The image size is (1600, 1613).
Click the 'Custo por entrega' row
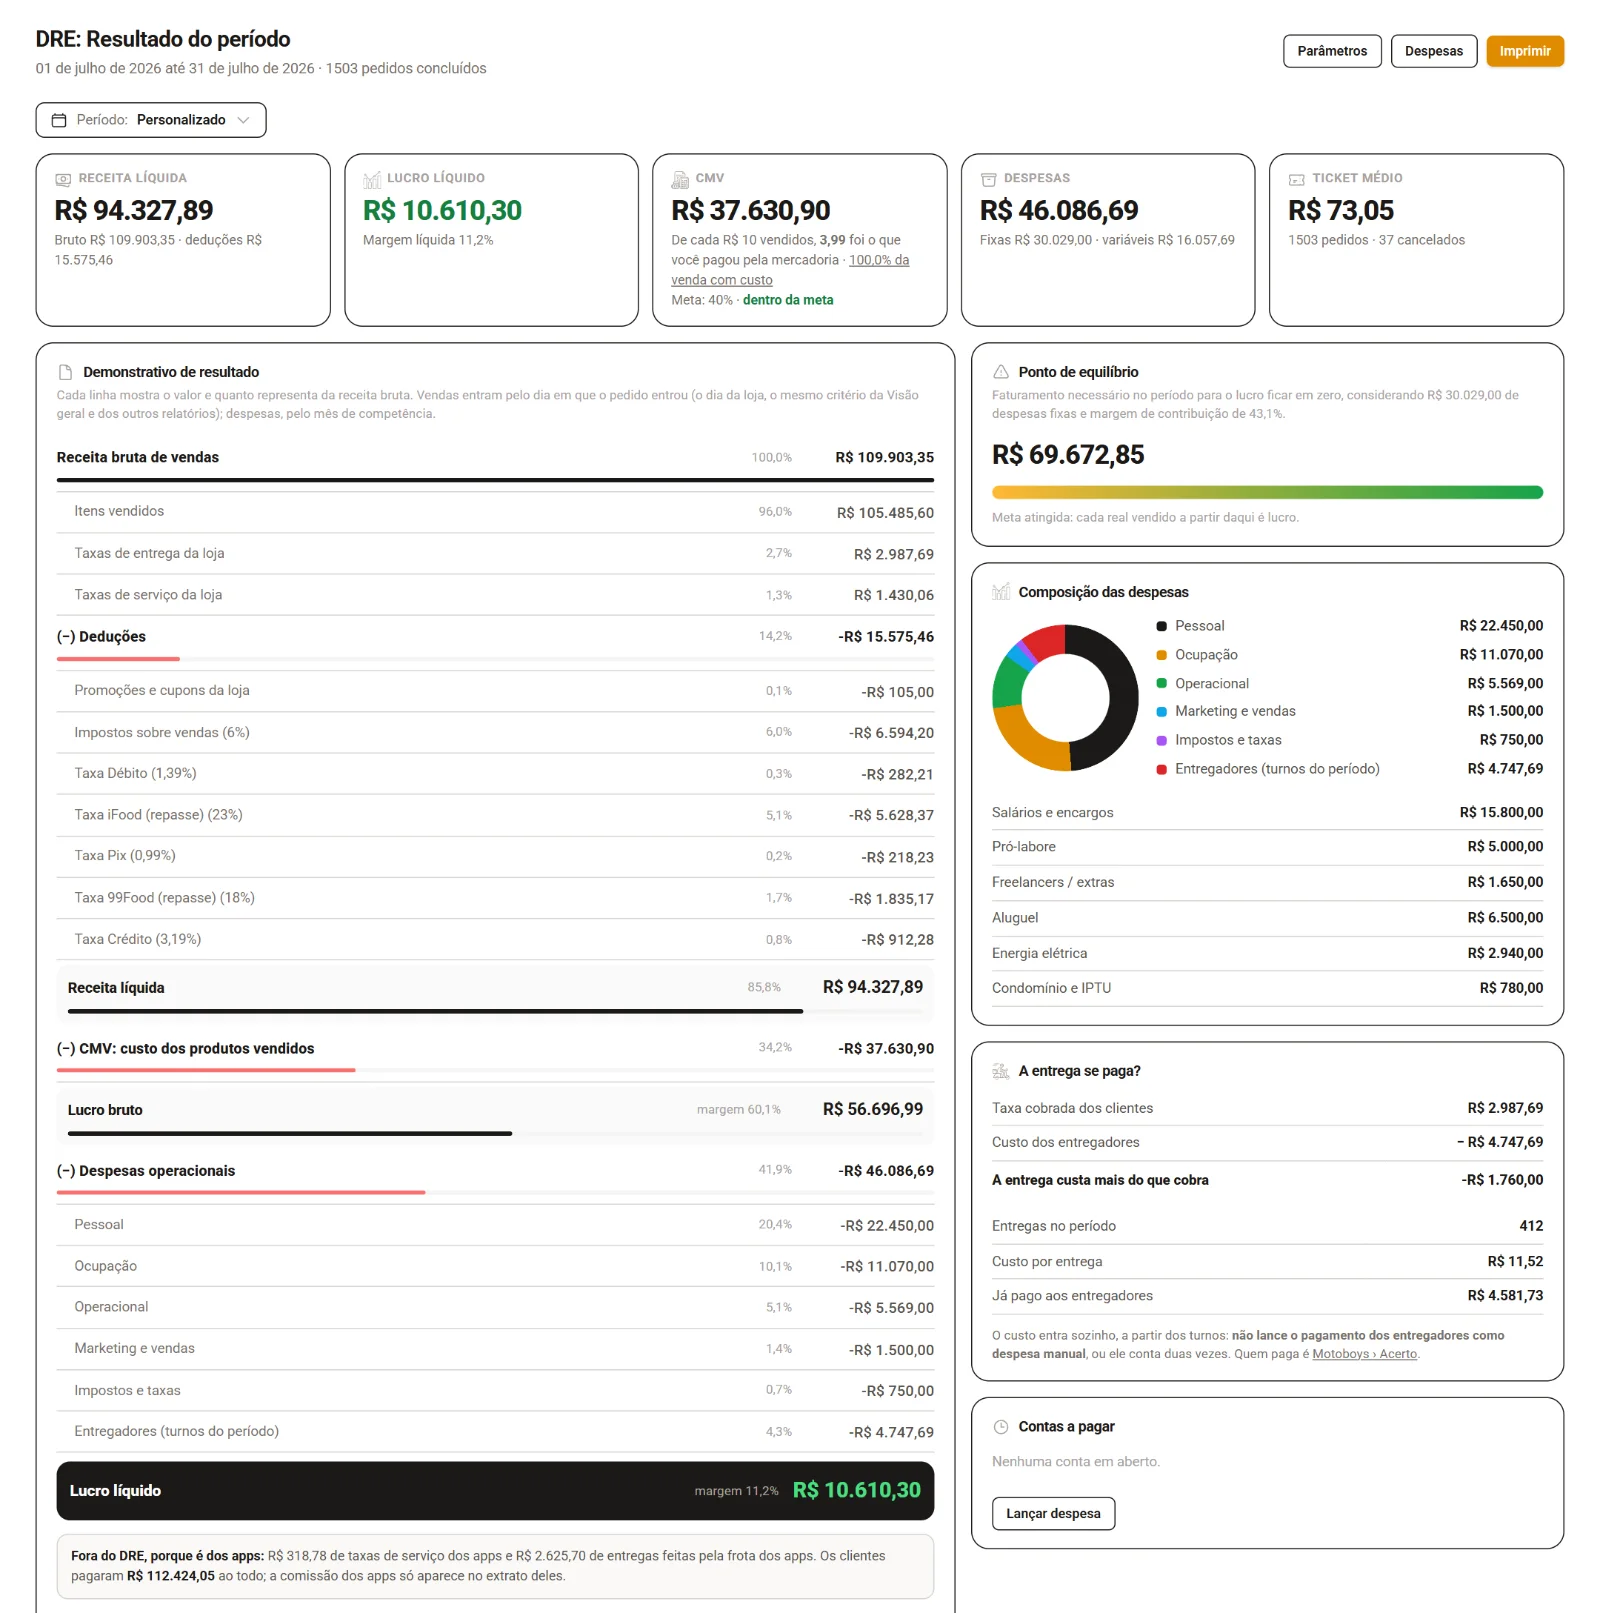tap(1267, 1262)
